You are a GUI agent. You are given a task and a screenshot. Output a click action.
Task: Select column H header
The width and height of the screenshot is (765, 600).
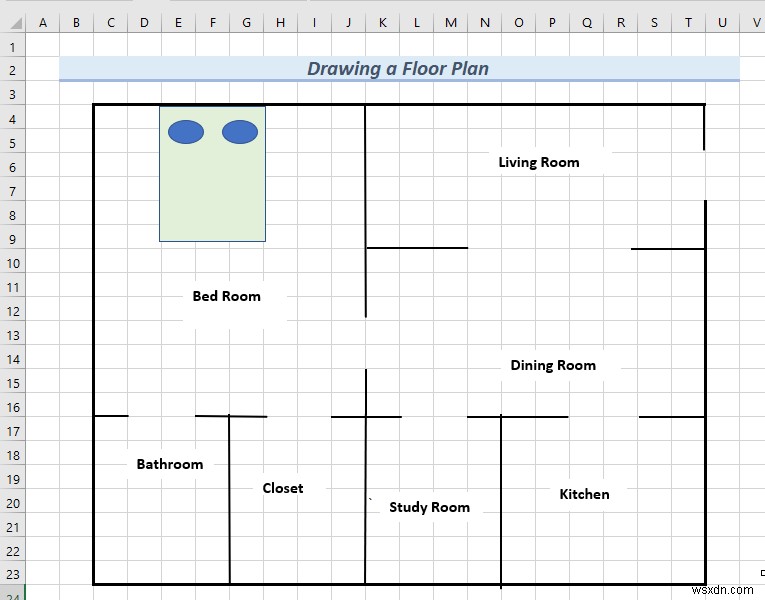click(x=281, y=22)
